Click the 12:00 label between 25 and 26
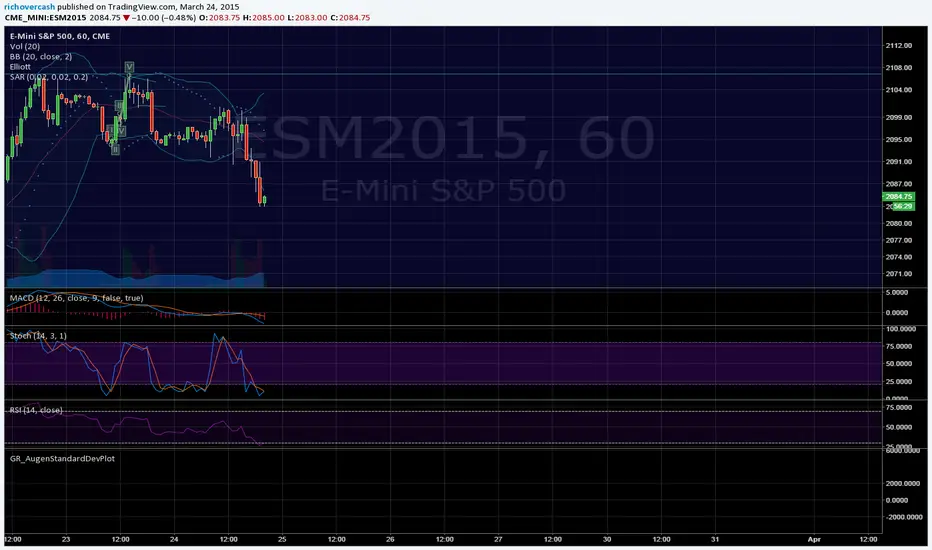This screenshot has width=932, height=550. point(336,540)
